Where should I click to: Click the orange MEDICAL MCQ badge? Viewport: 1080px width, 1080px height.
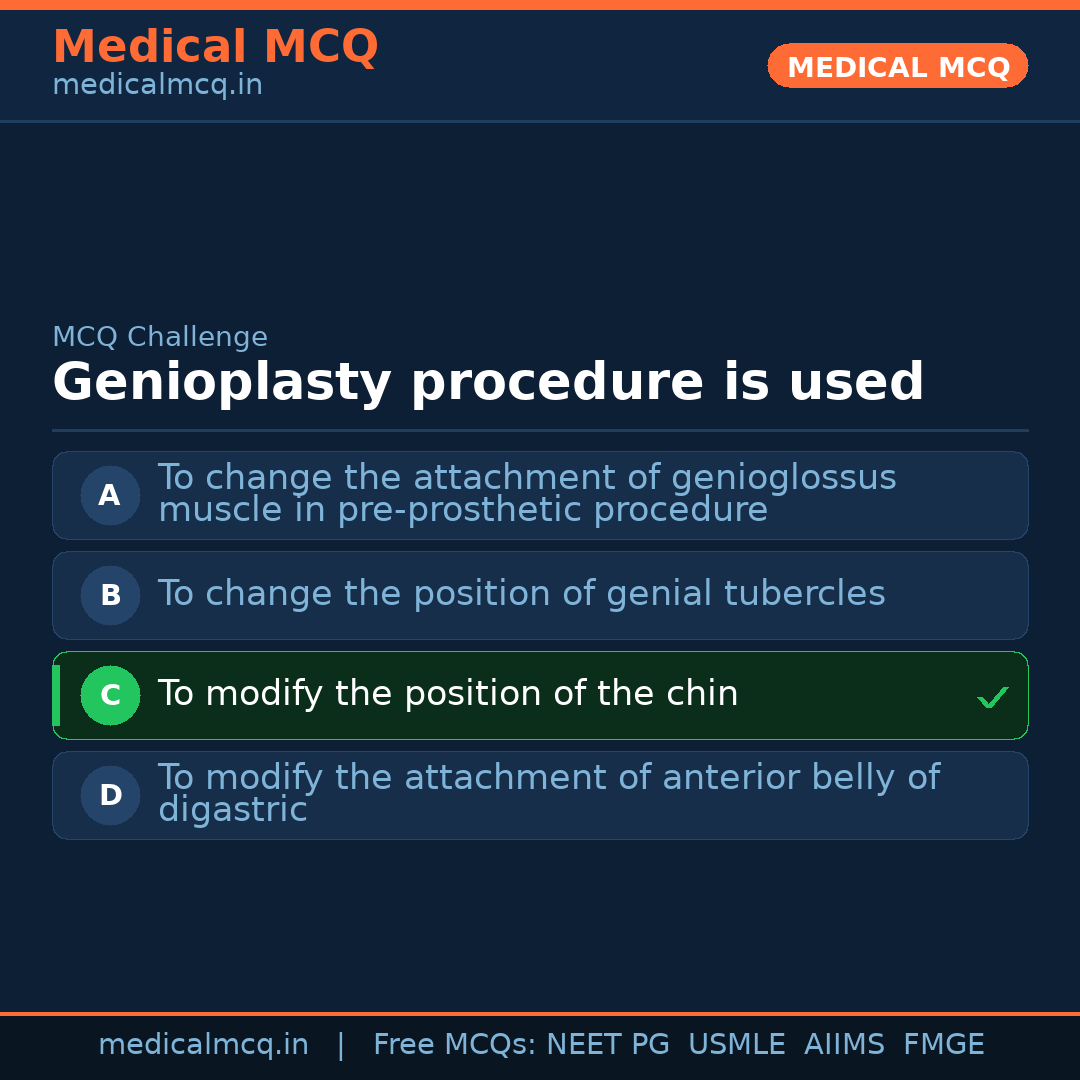click(x=897, y=67)
